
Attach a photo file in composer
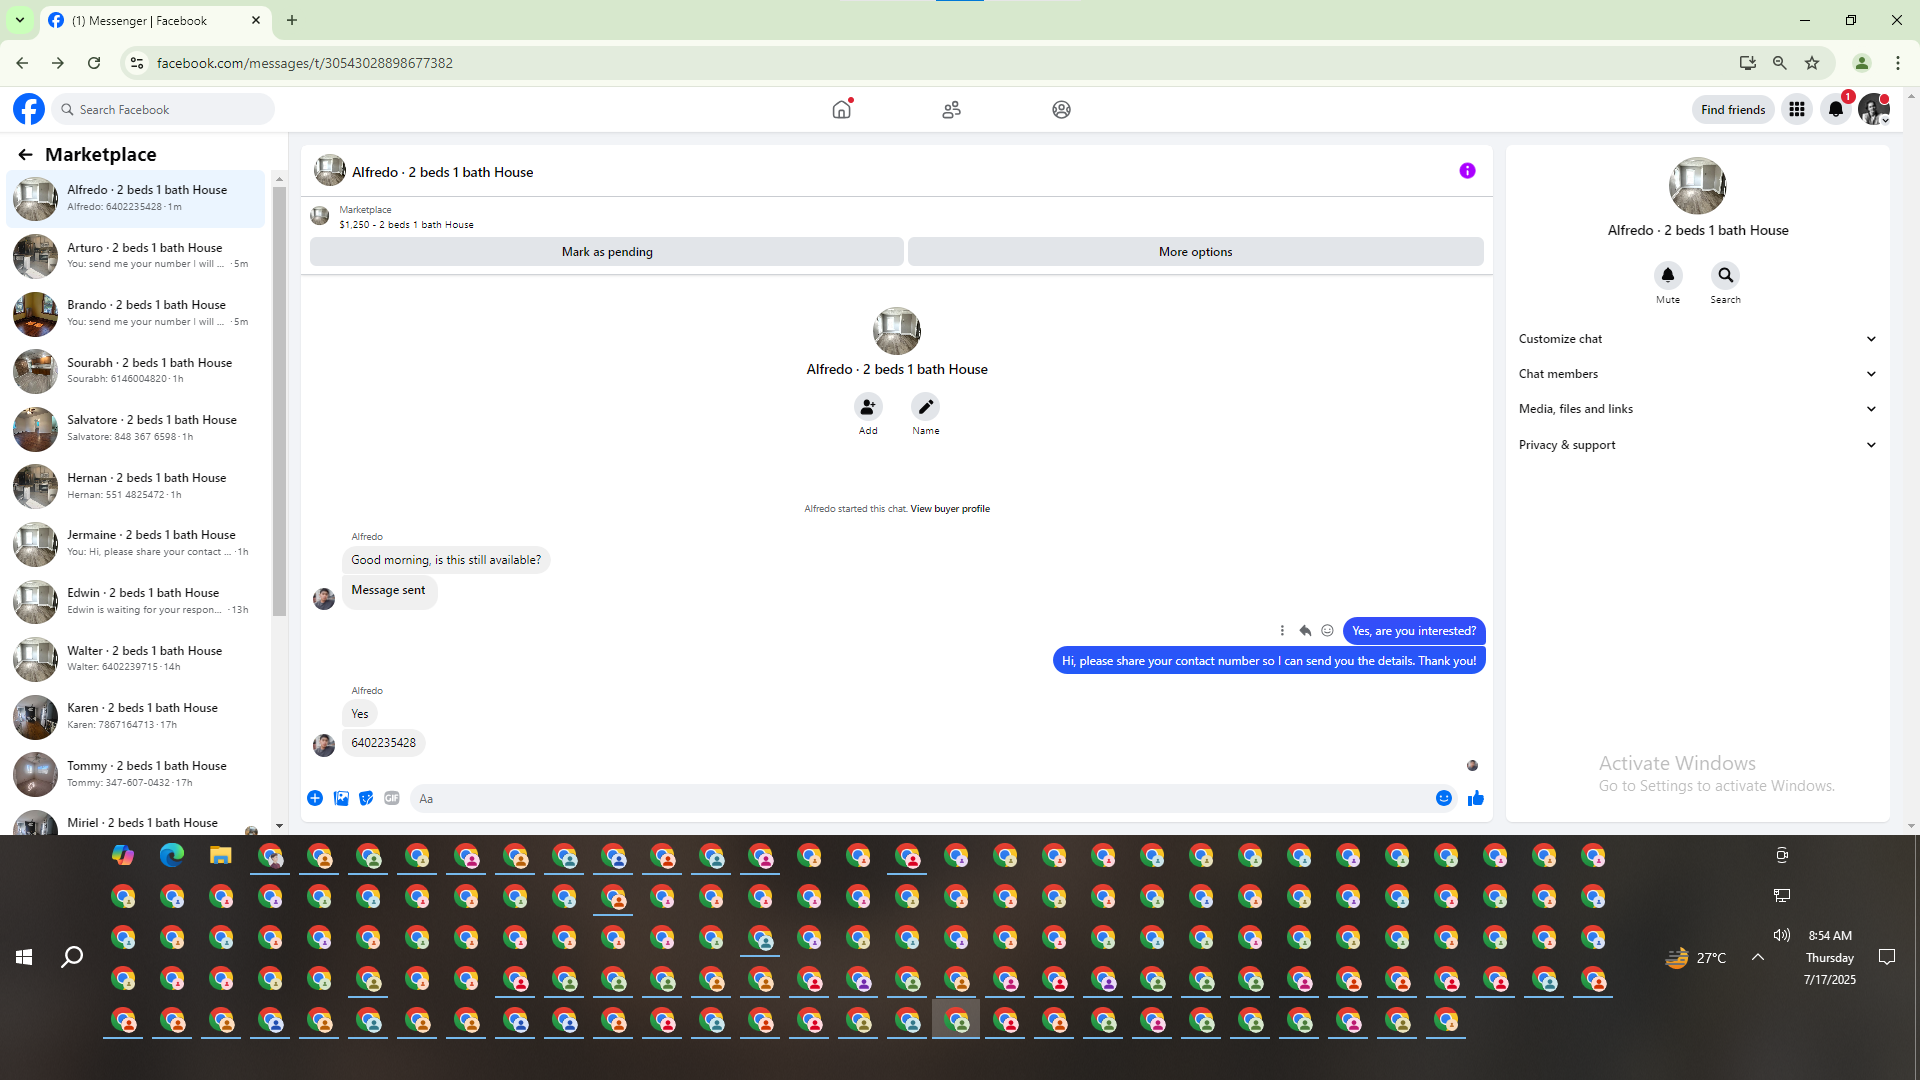[x=341, y=798]
